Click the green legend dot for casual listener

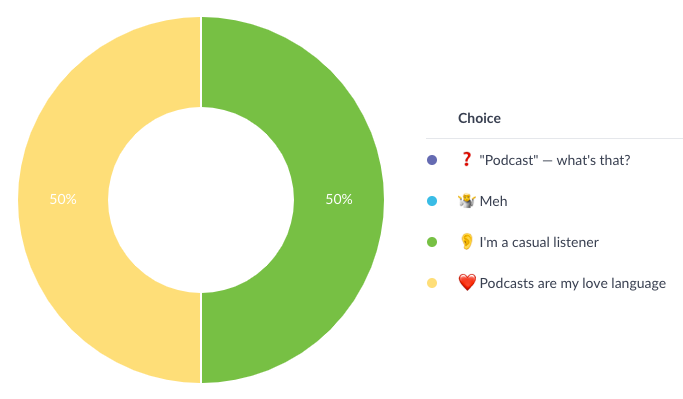pyautogui.click(x=432, y=242)
